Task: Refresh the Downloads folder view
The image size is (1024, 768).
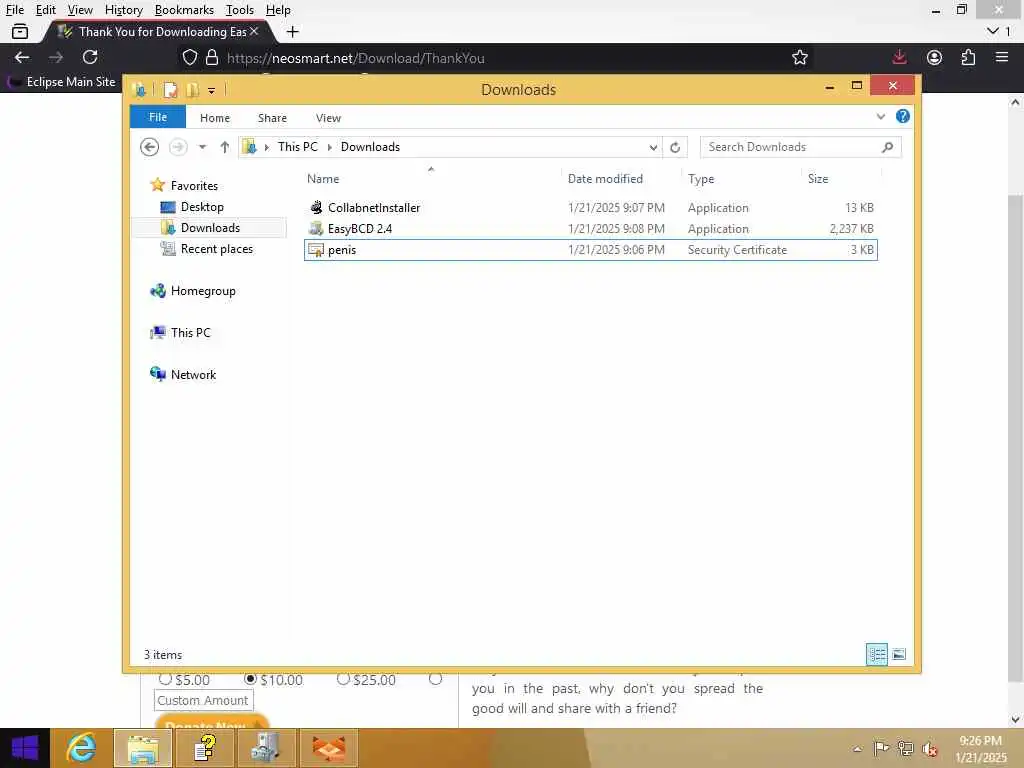Action: click(675, 147)
